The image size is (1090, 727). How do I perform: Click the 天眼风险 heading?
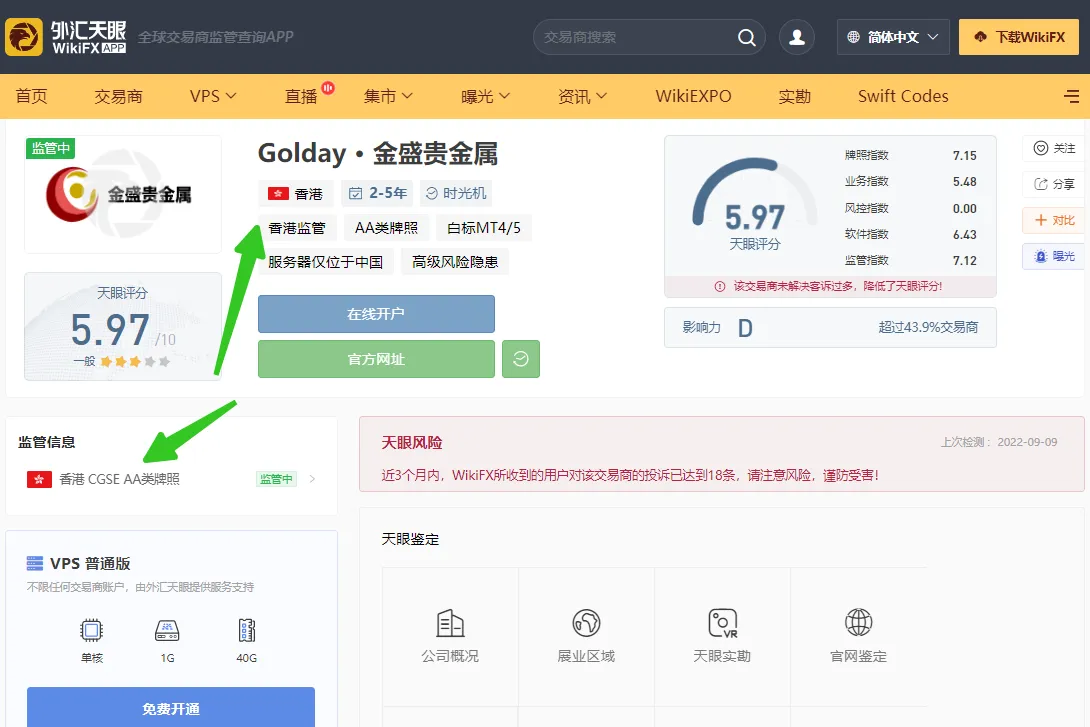(x=412, y=443)
